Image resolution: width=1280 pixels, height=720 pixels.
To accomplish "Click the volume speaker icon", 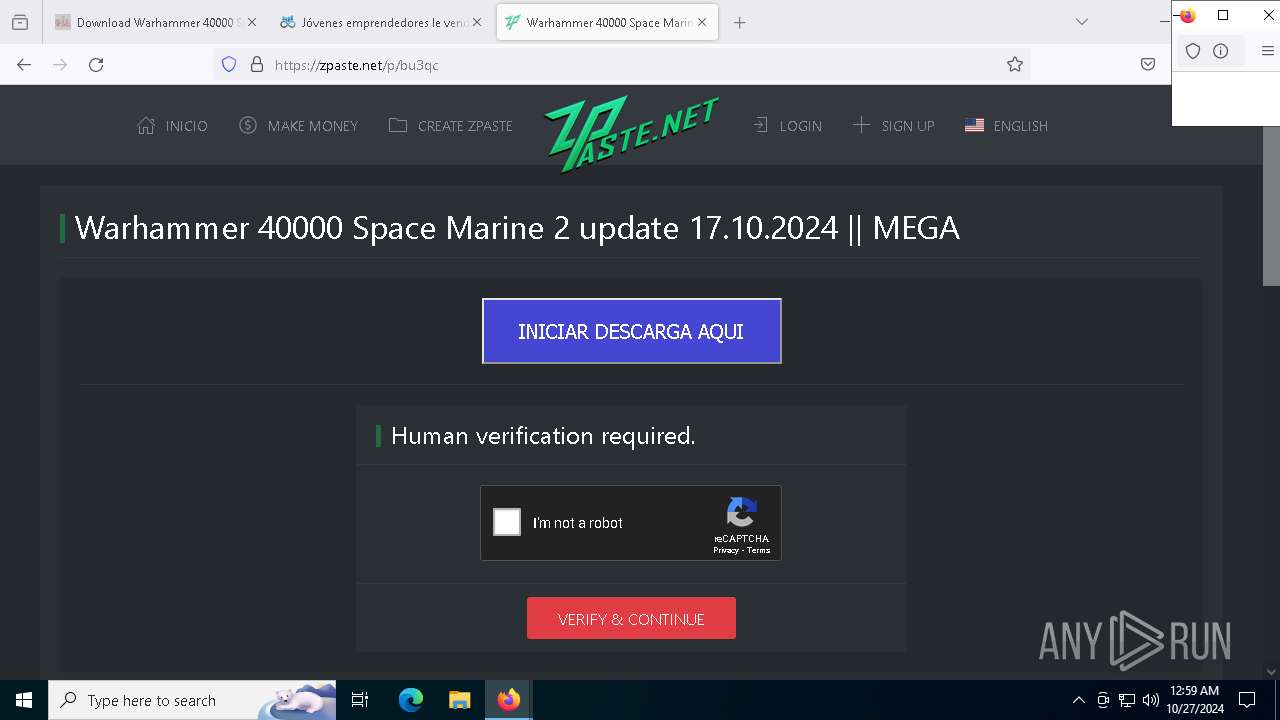I will pyautogui.click(x=1151, y=700).
